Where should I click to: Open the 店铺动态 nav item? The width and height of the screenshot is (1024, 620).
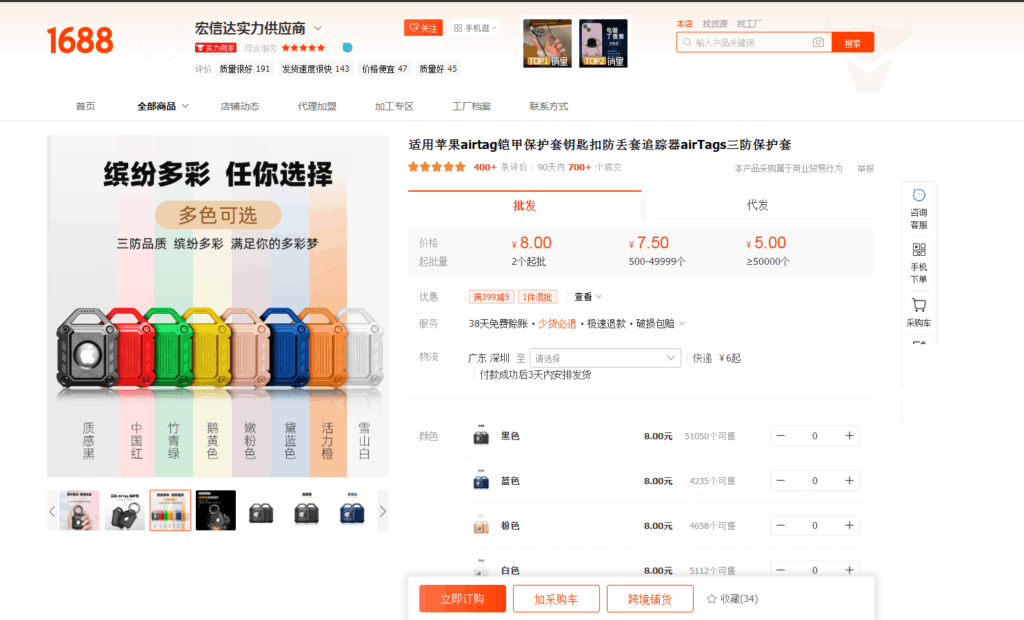(240, 106)
